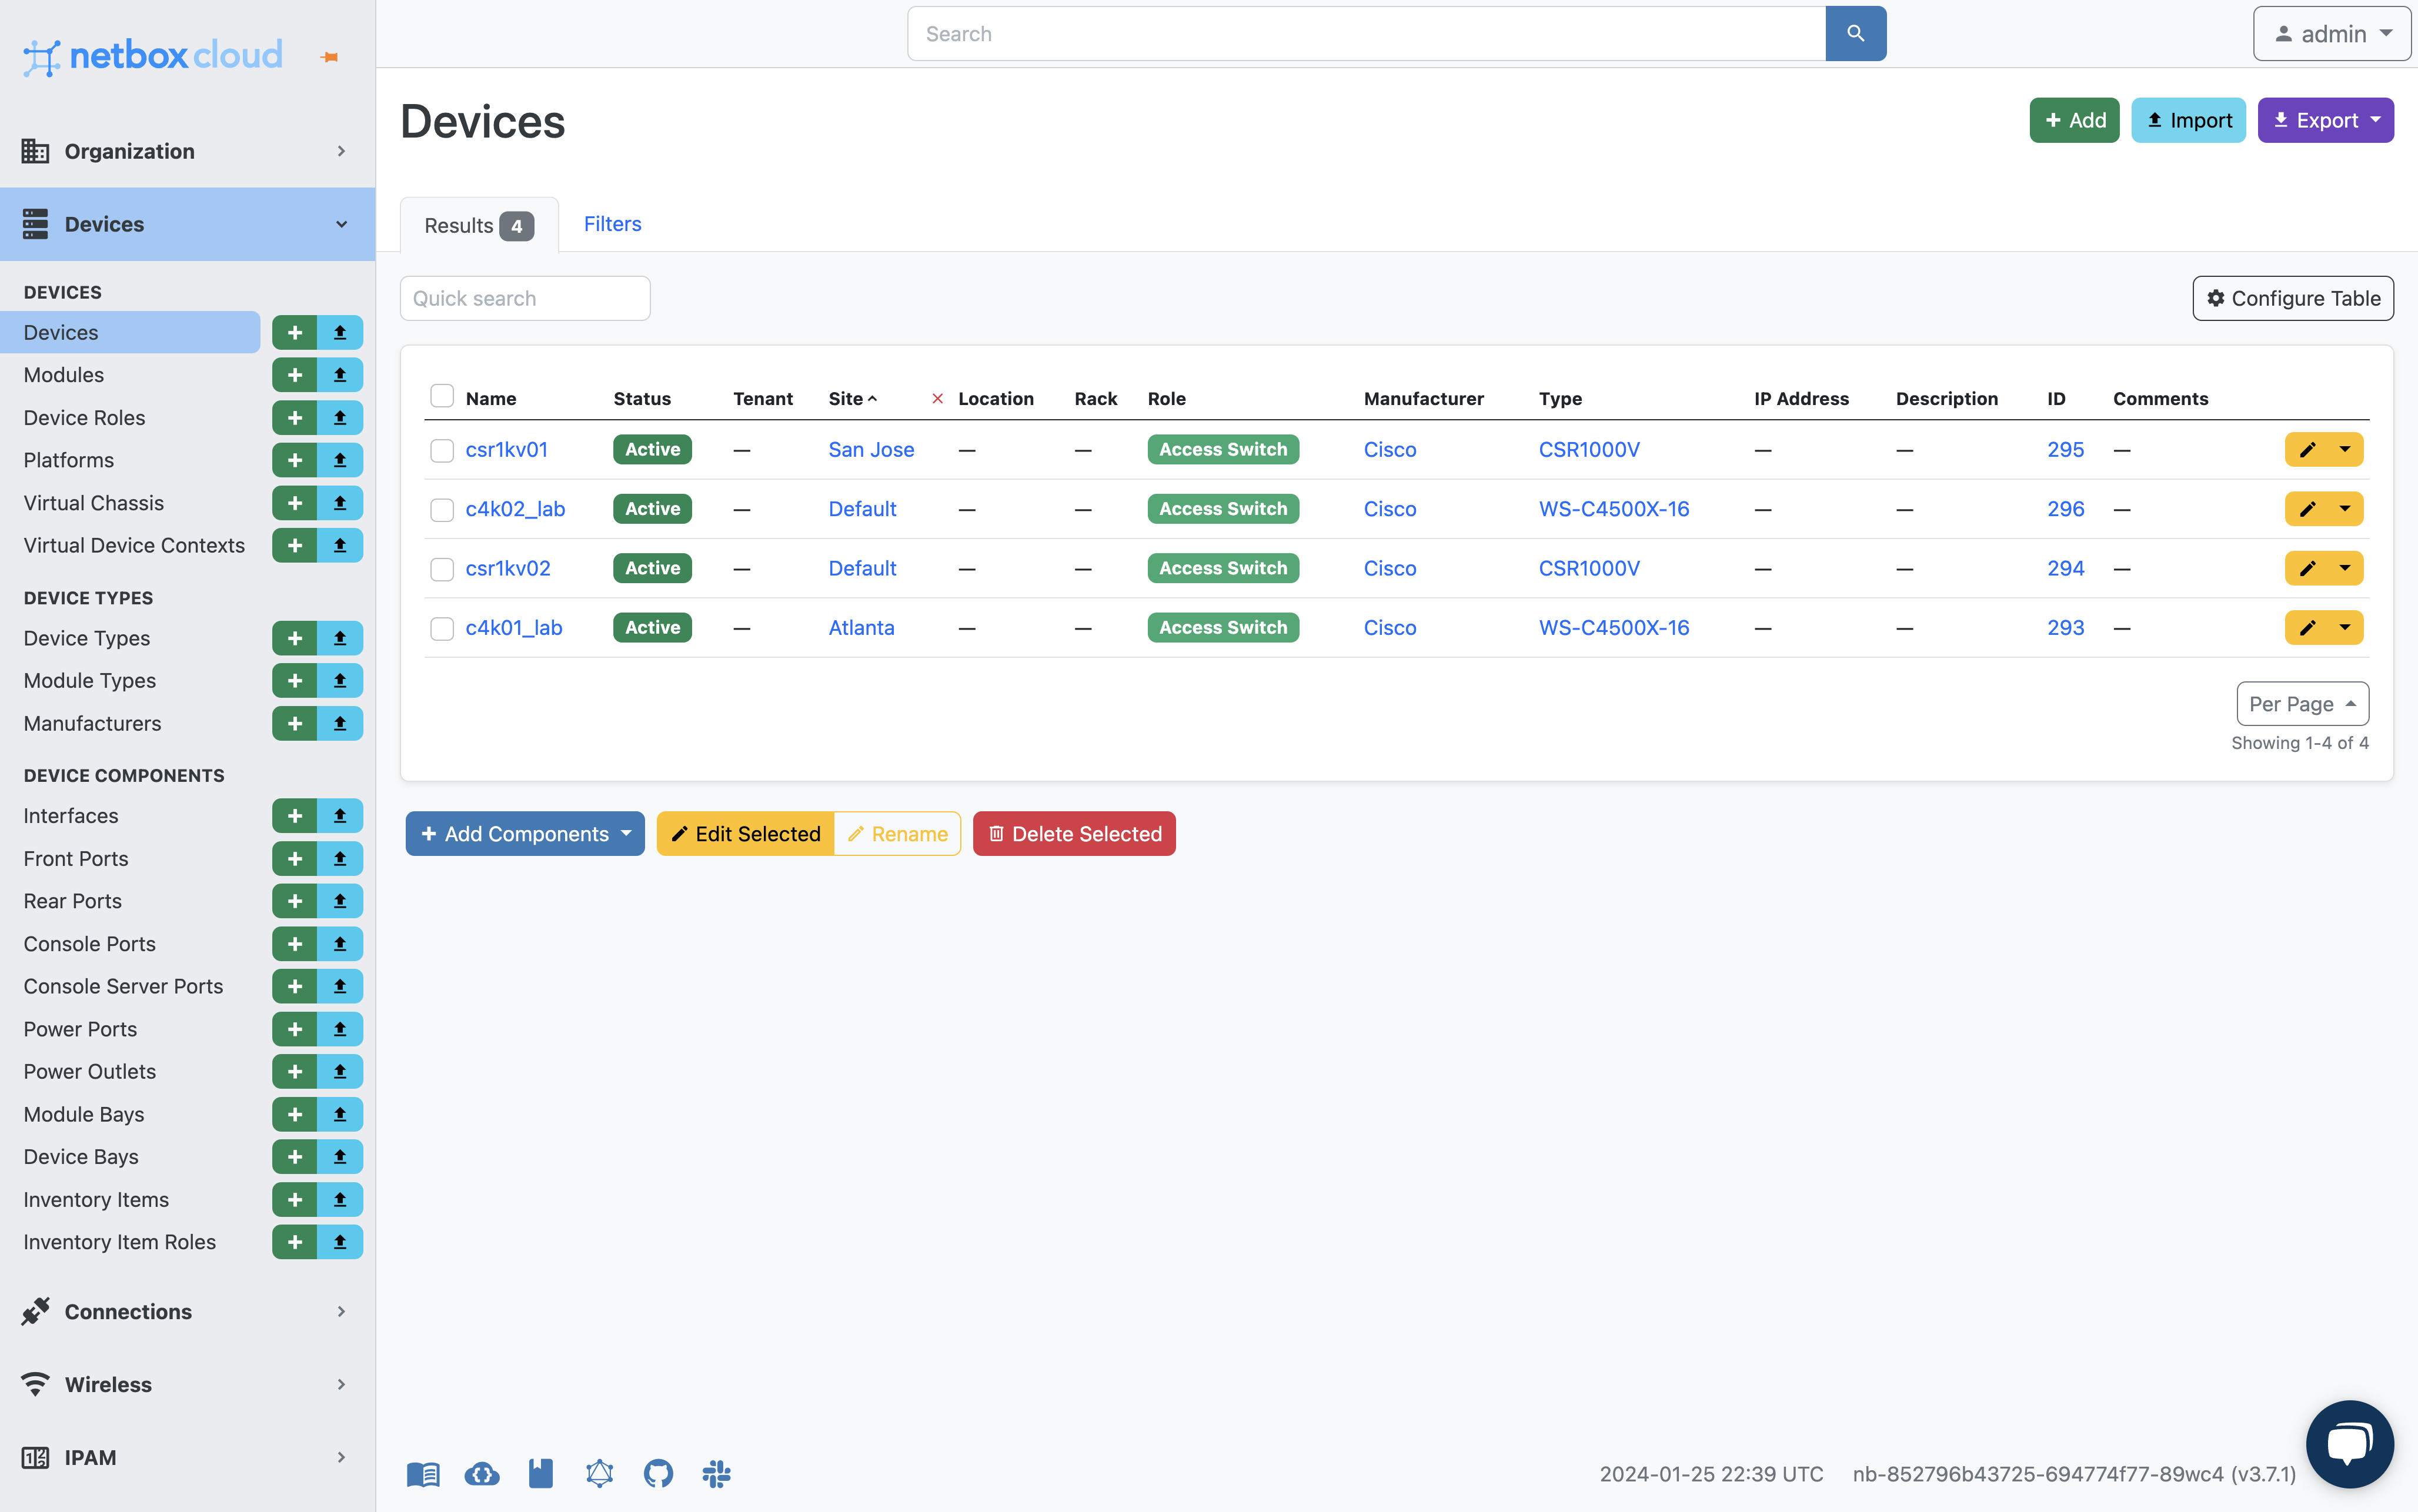This screenshot has width=2418, height=1512.
Task: Open the San Jose site link
Action: tap(871, 449)
